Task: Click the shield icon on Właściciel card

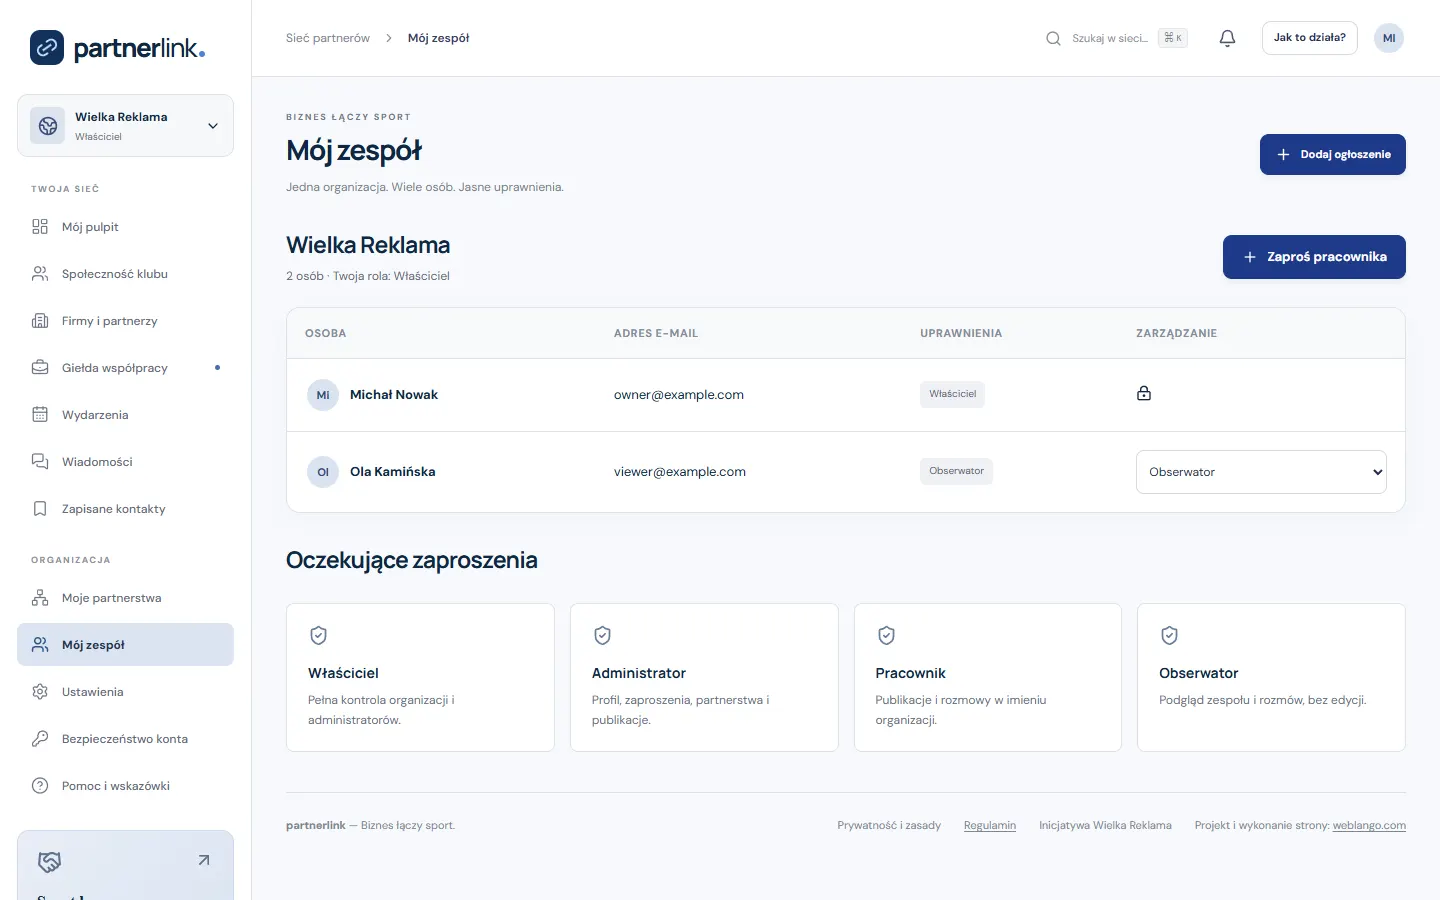Action: pos(318,635)
